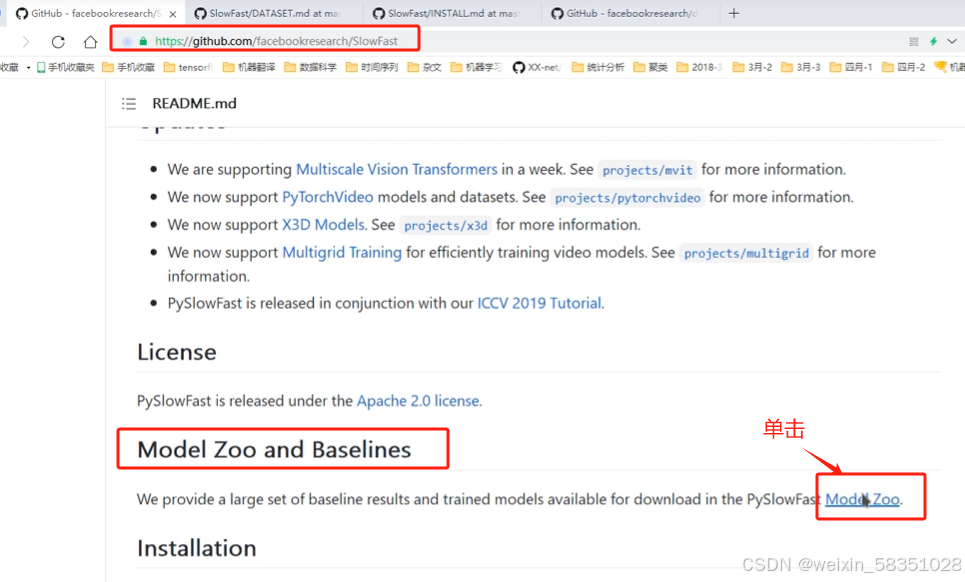Follow the PyTorchVideo link

click(x=327, y=197)
